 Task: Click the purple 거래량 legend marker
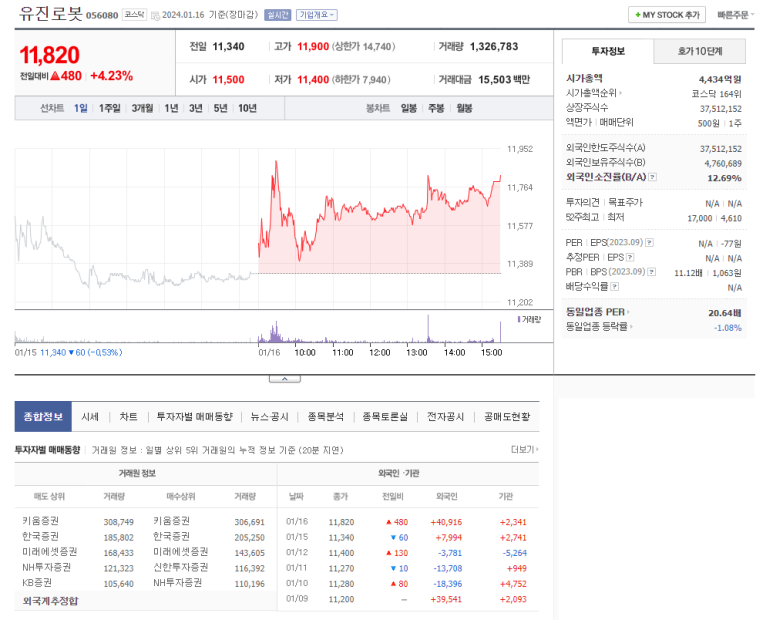click(x=519, y=319)
